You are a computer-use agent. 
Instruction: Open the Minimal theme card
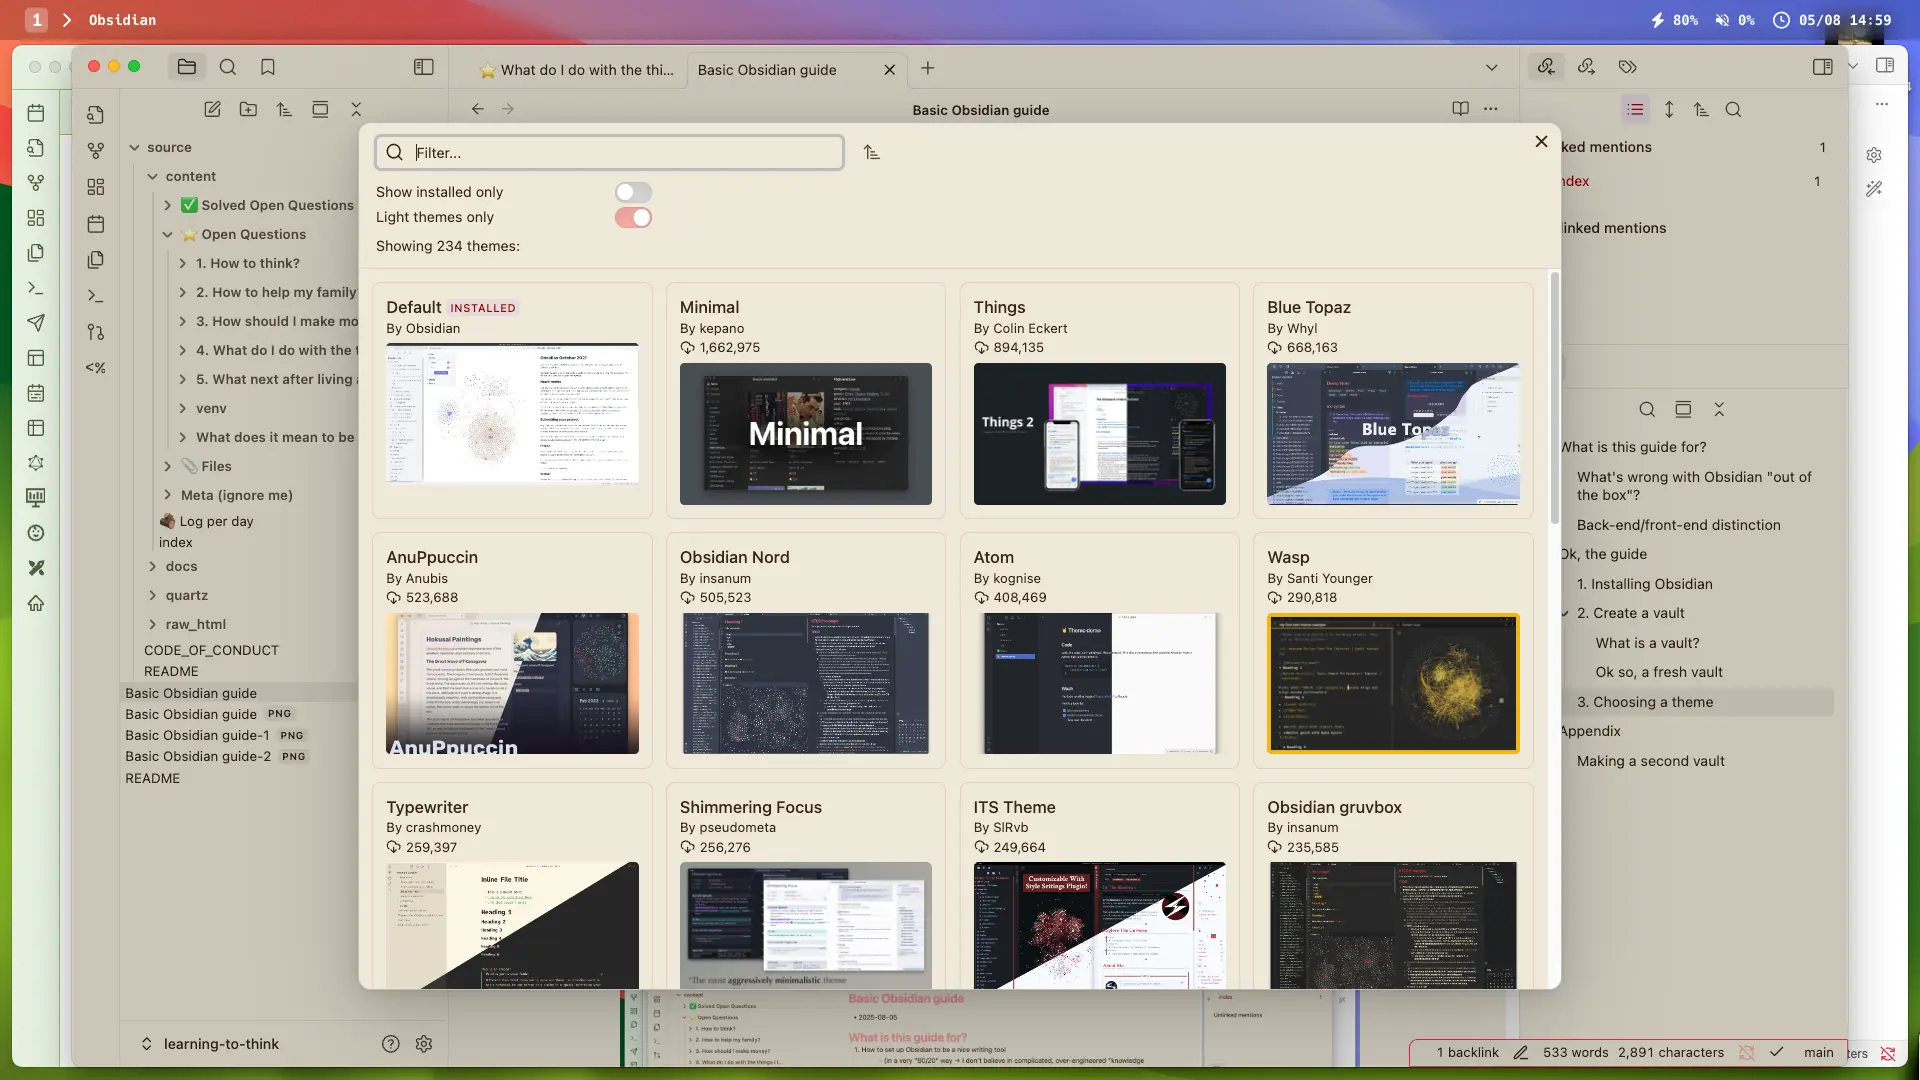[x=805, y=400]
